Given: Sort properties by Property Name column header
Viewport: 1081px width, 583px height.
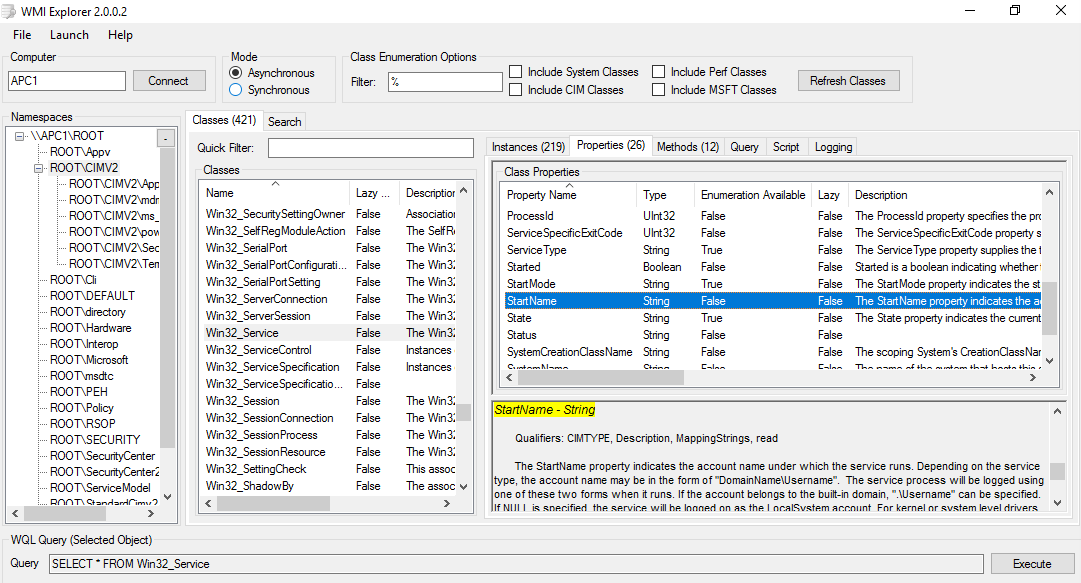Looking at the screenshot, I should (569, 195).
